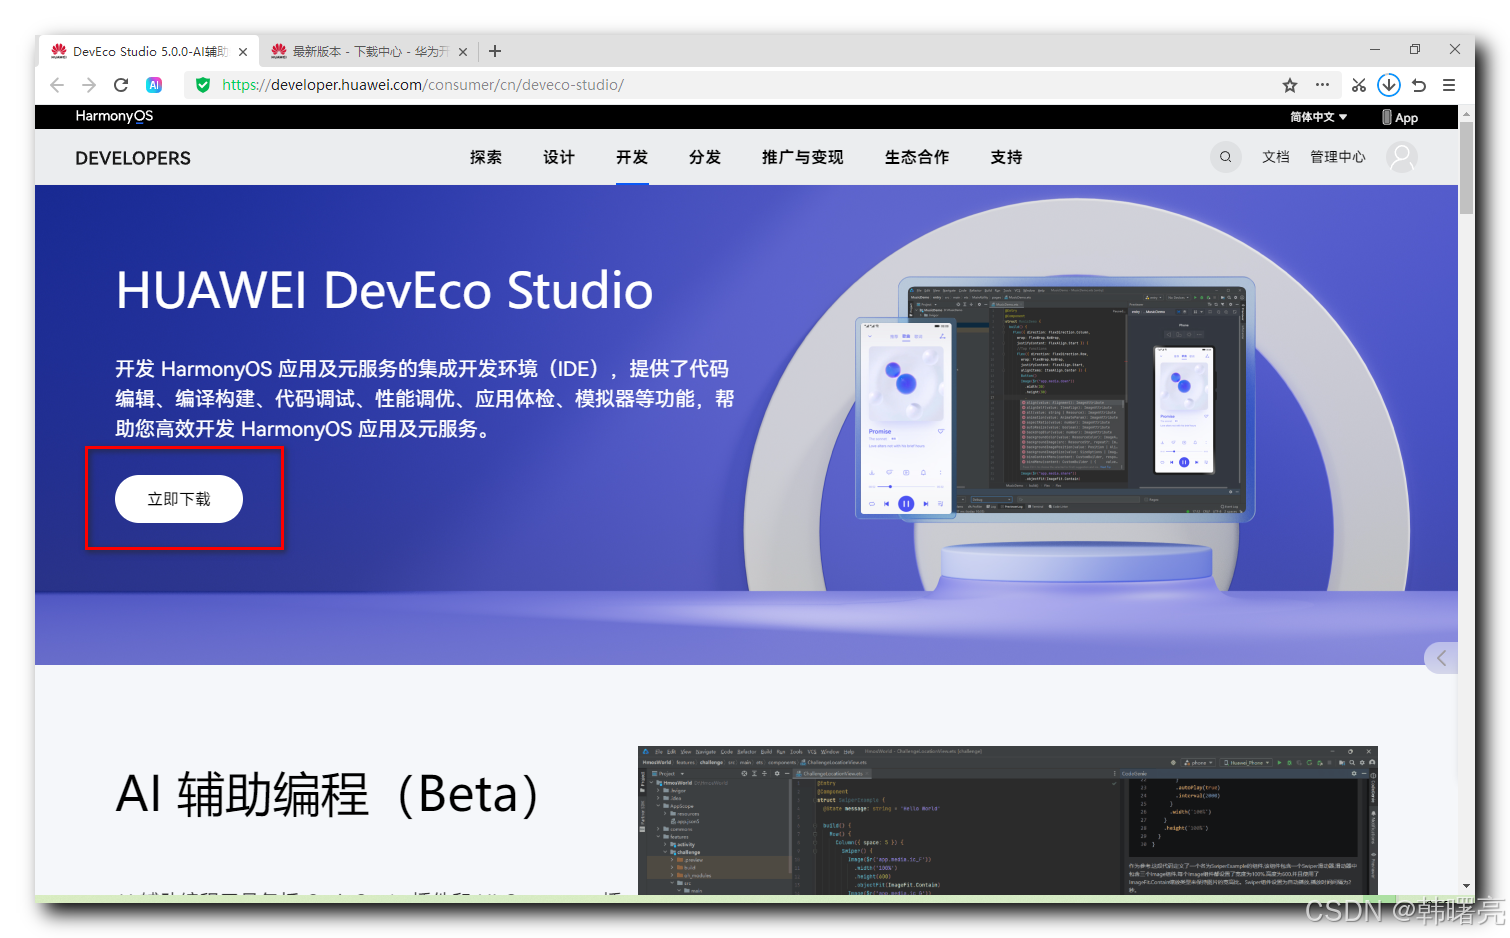1510x938 pixels.
Task: Open the 支持 navigation menu
Action: tap(1006, 157)
